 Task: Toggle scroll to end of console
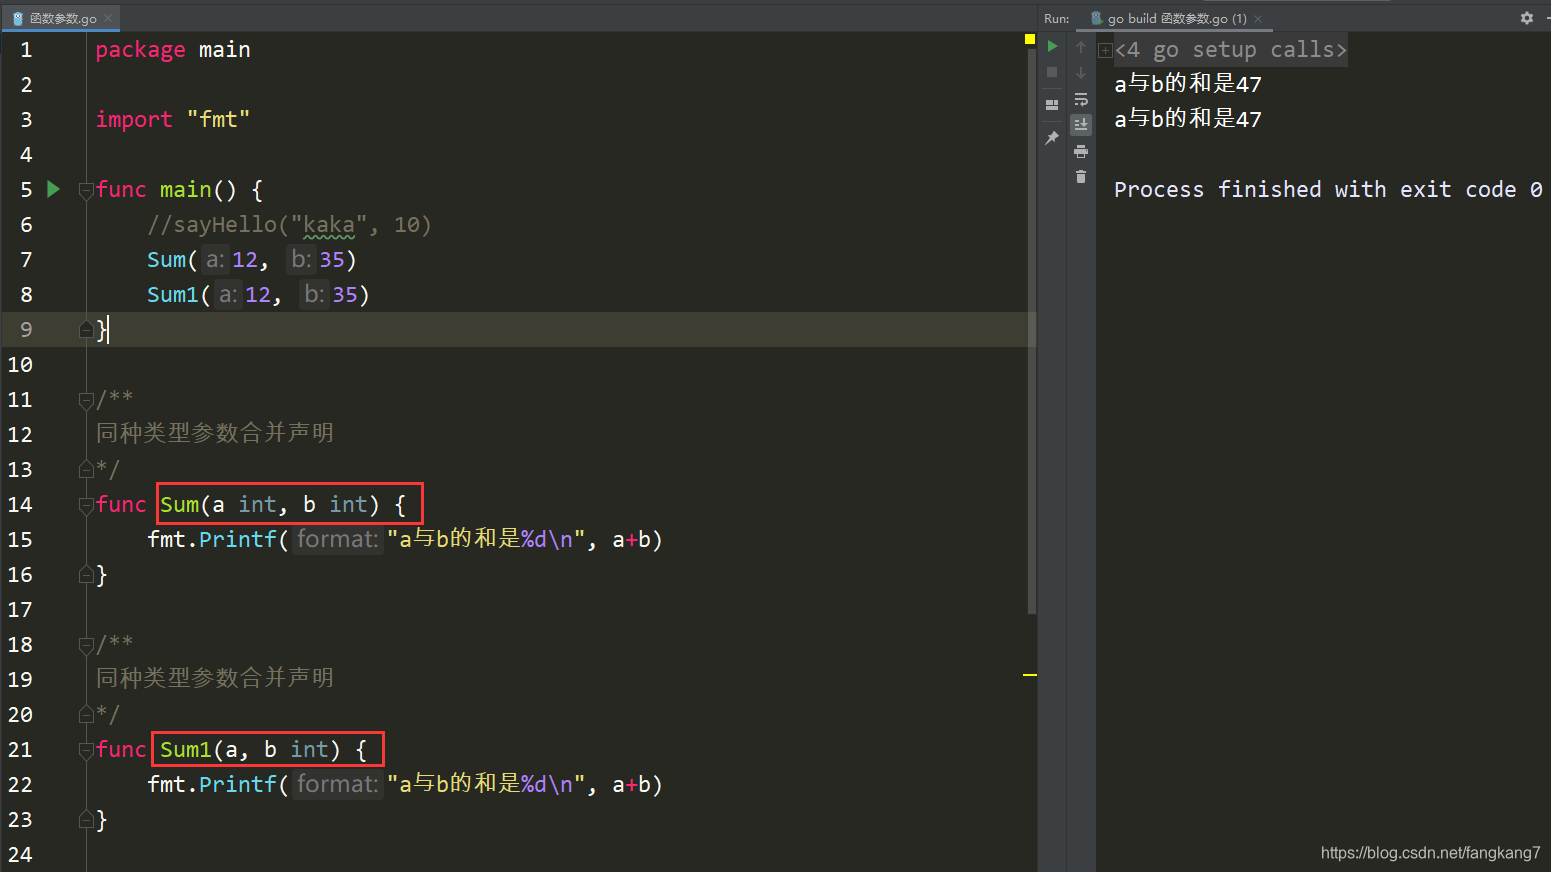[x=1081, y=125]
